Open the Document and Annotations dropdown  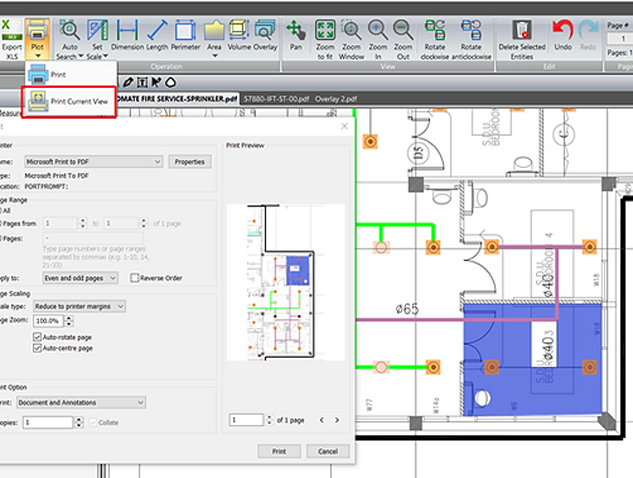pos(86,403)
